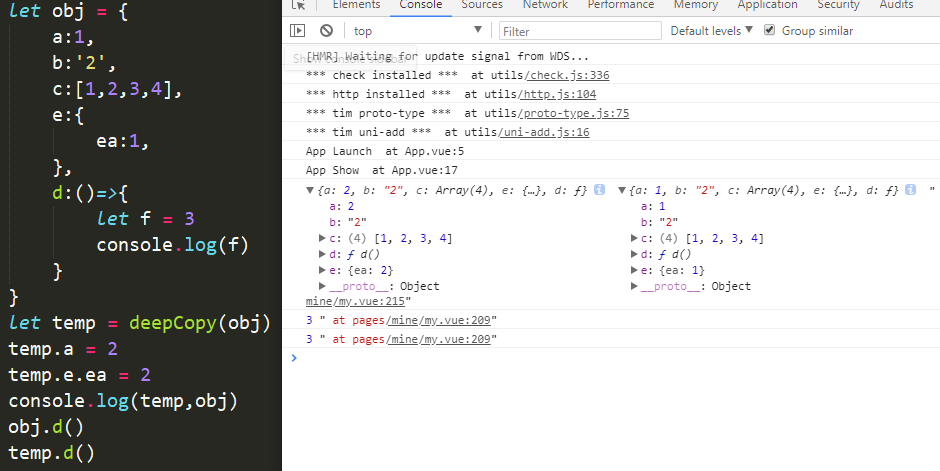The width and height of the screenshot is (940, 471).
Task: Click the 'obj.d()' code line
Action: pyautogui.click(x=46, y=427)
